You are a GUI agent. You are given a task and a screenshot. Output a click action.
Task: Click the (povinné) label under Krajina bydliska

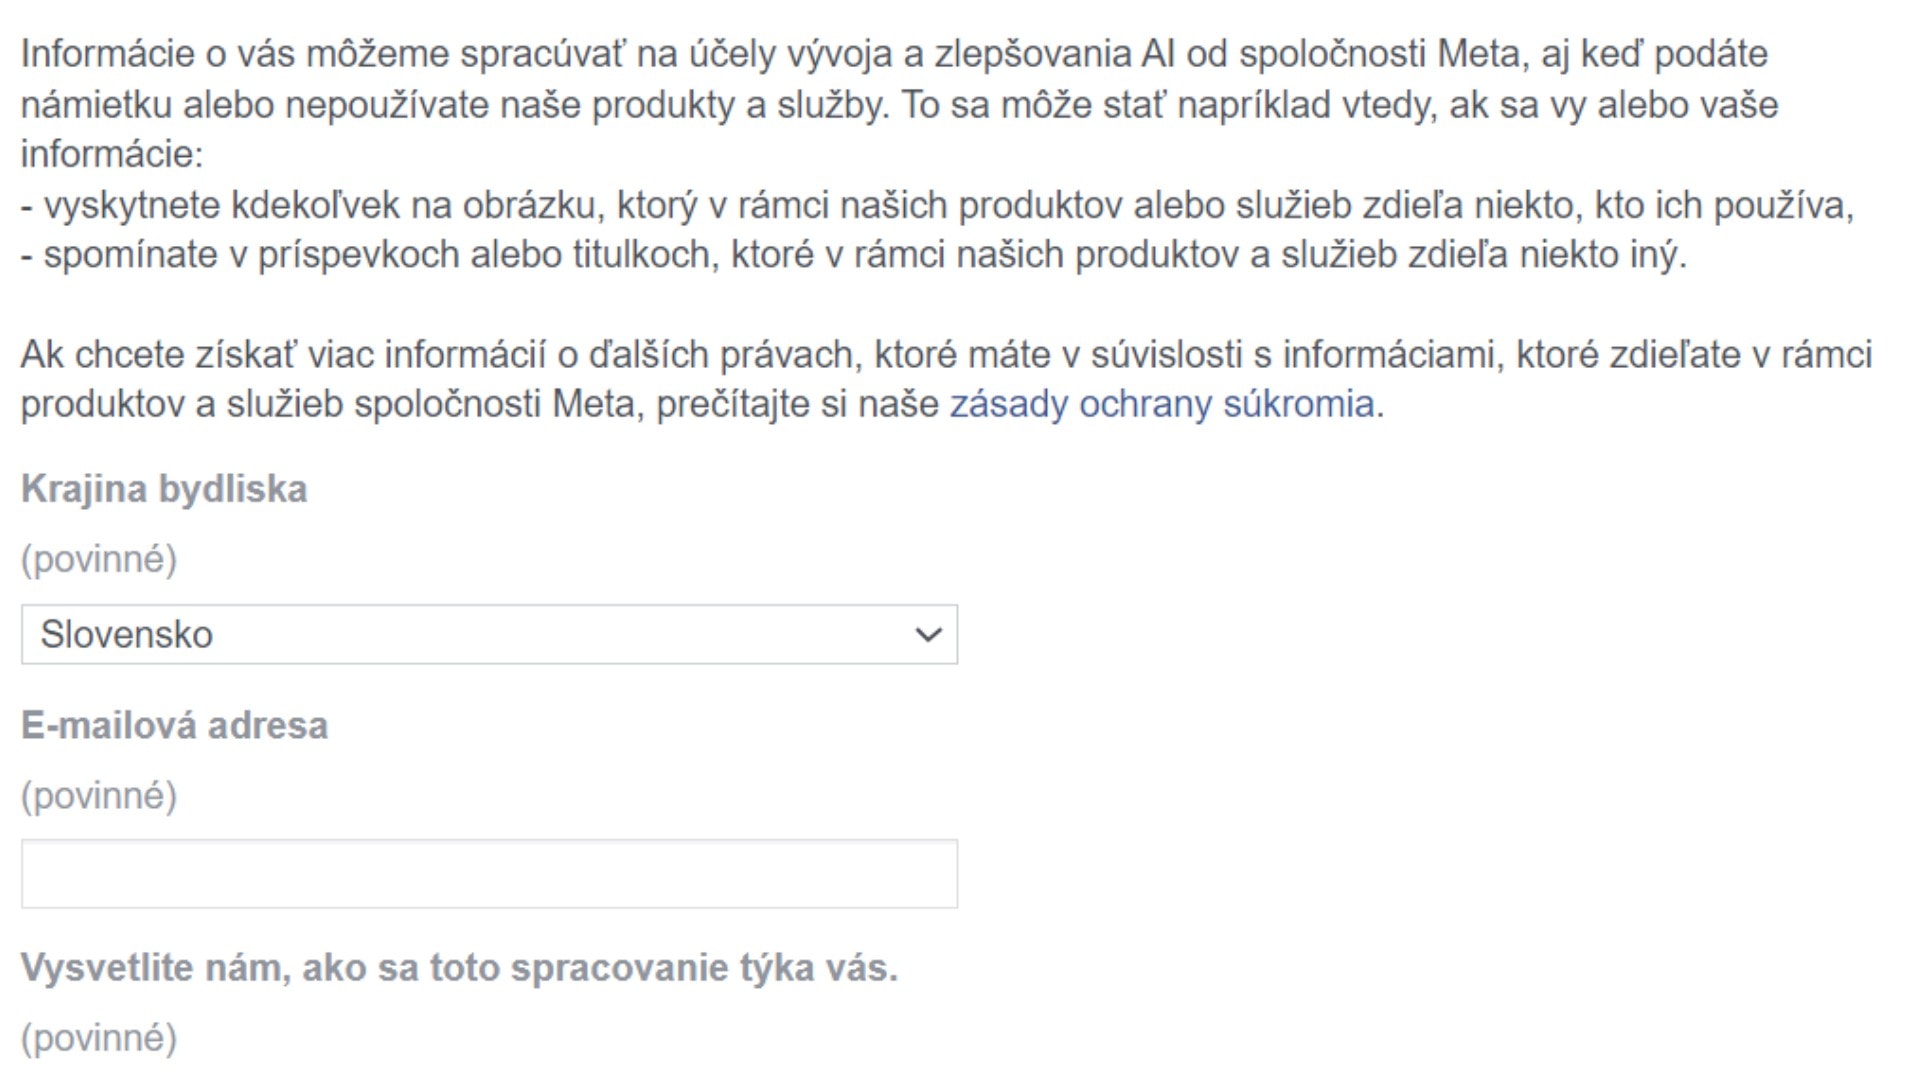(x=99, y=561)
